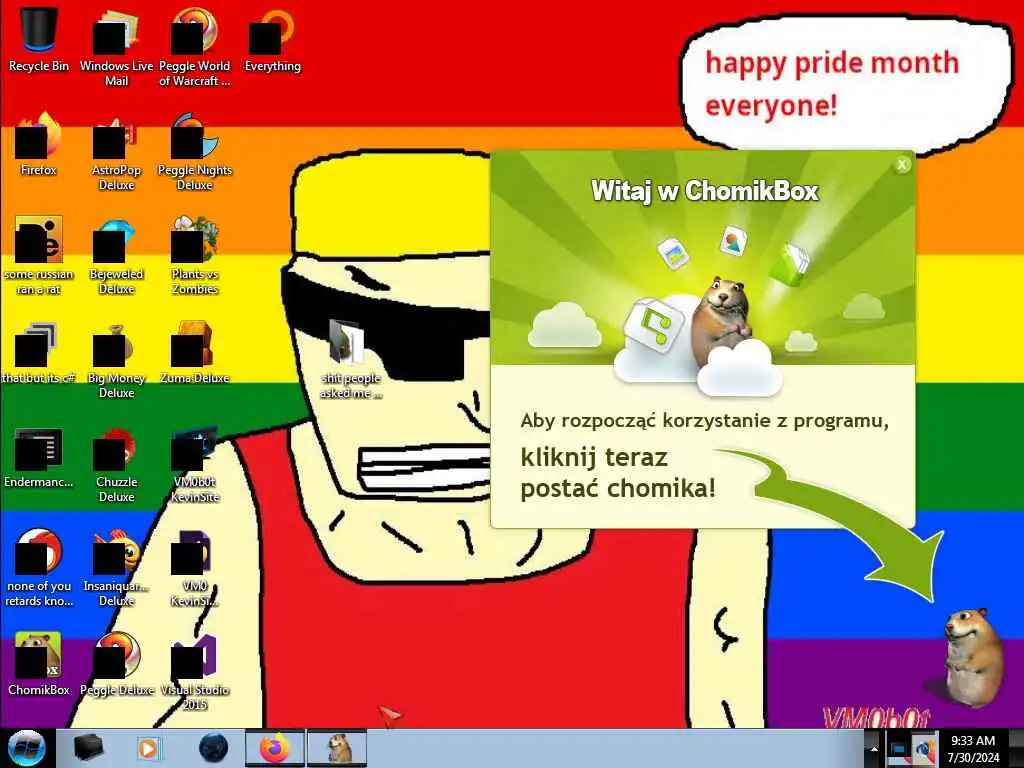Open the black folder icon on the taskbar
The image size is (1024, 768).
click(88, 748)
